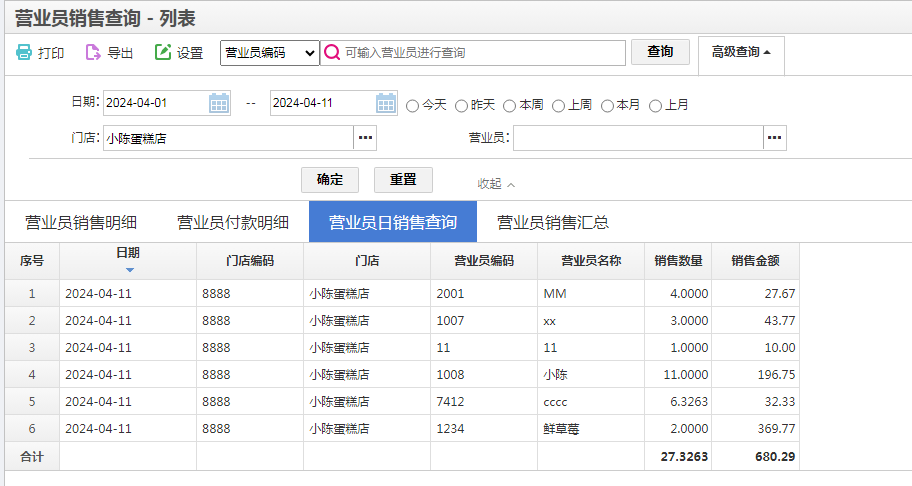
Task: Click the 销售数量 cell 6.3263
Action: 678,402
